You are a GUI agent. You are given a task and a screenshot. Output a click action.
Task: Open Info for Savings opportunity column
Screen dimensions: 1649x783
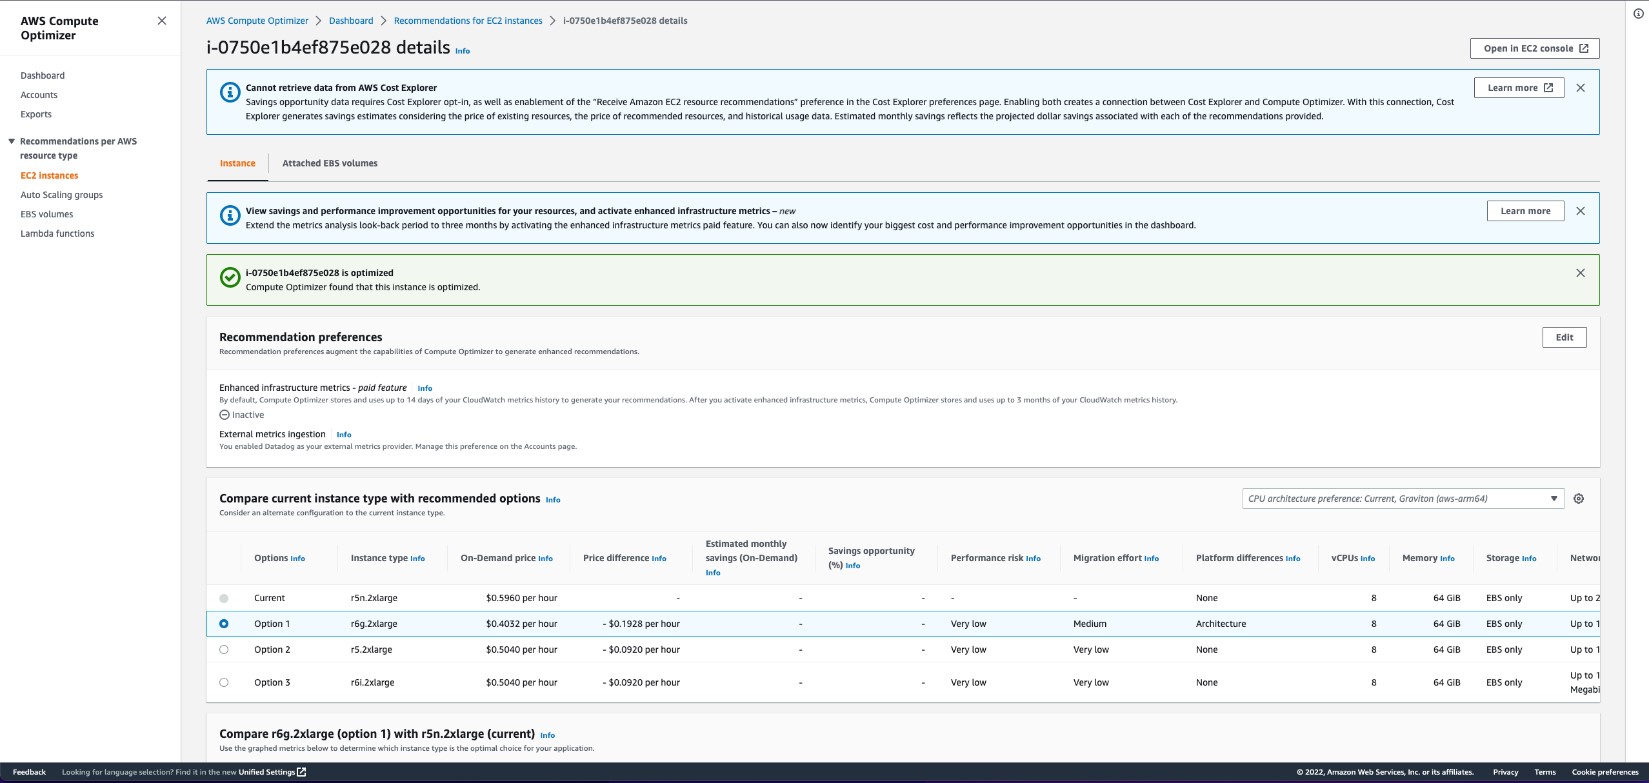coord(853,566)
